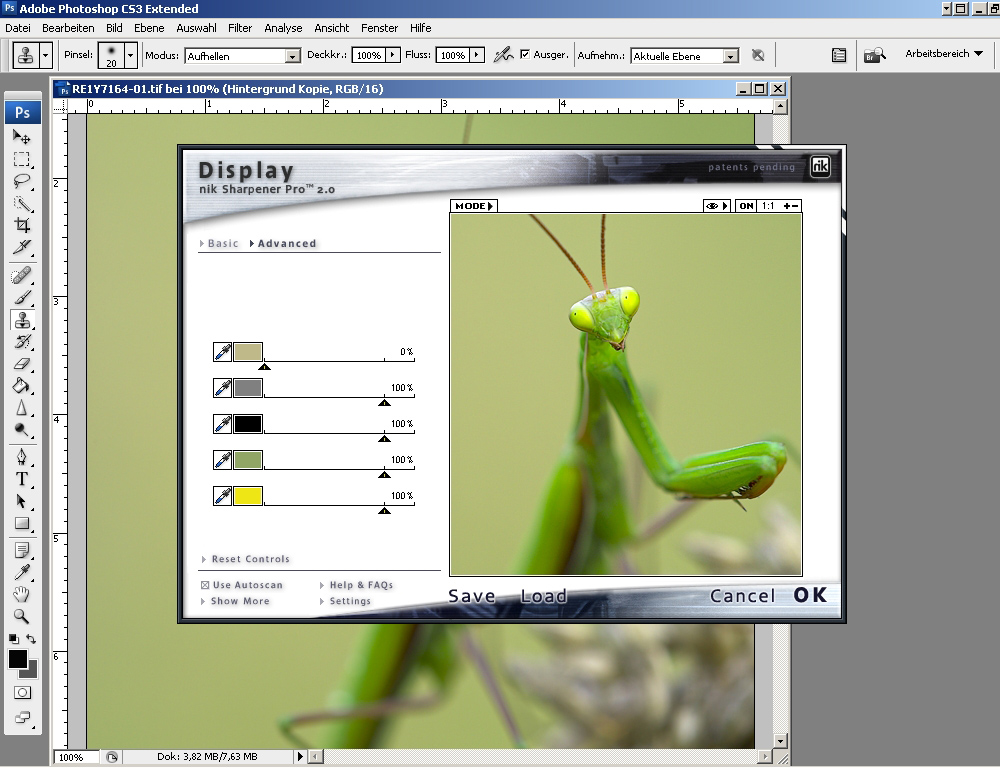Click the beige swatch slider handle at 0%
1000x768 pixels.
point(265,366)
